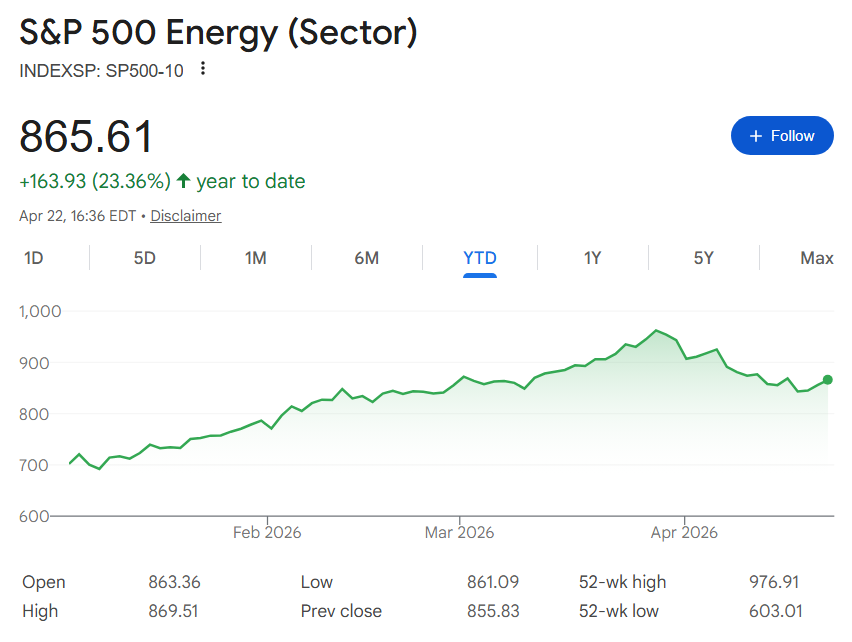Select the YTD range tab
The image size is (852, 642).
480,257
